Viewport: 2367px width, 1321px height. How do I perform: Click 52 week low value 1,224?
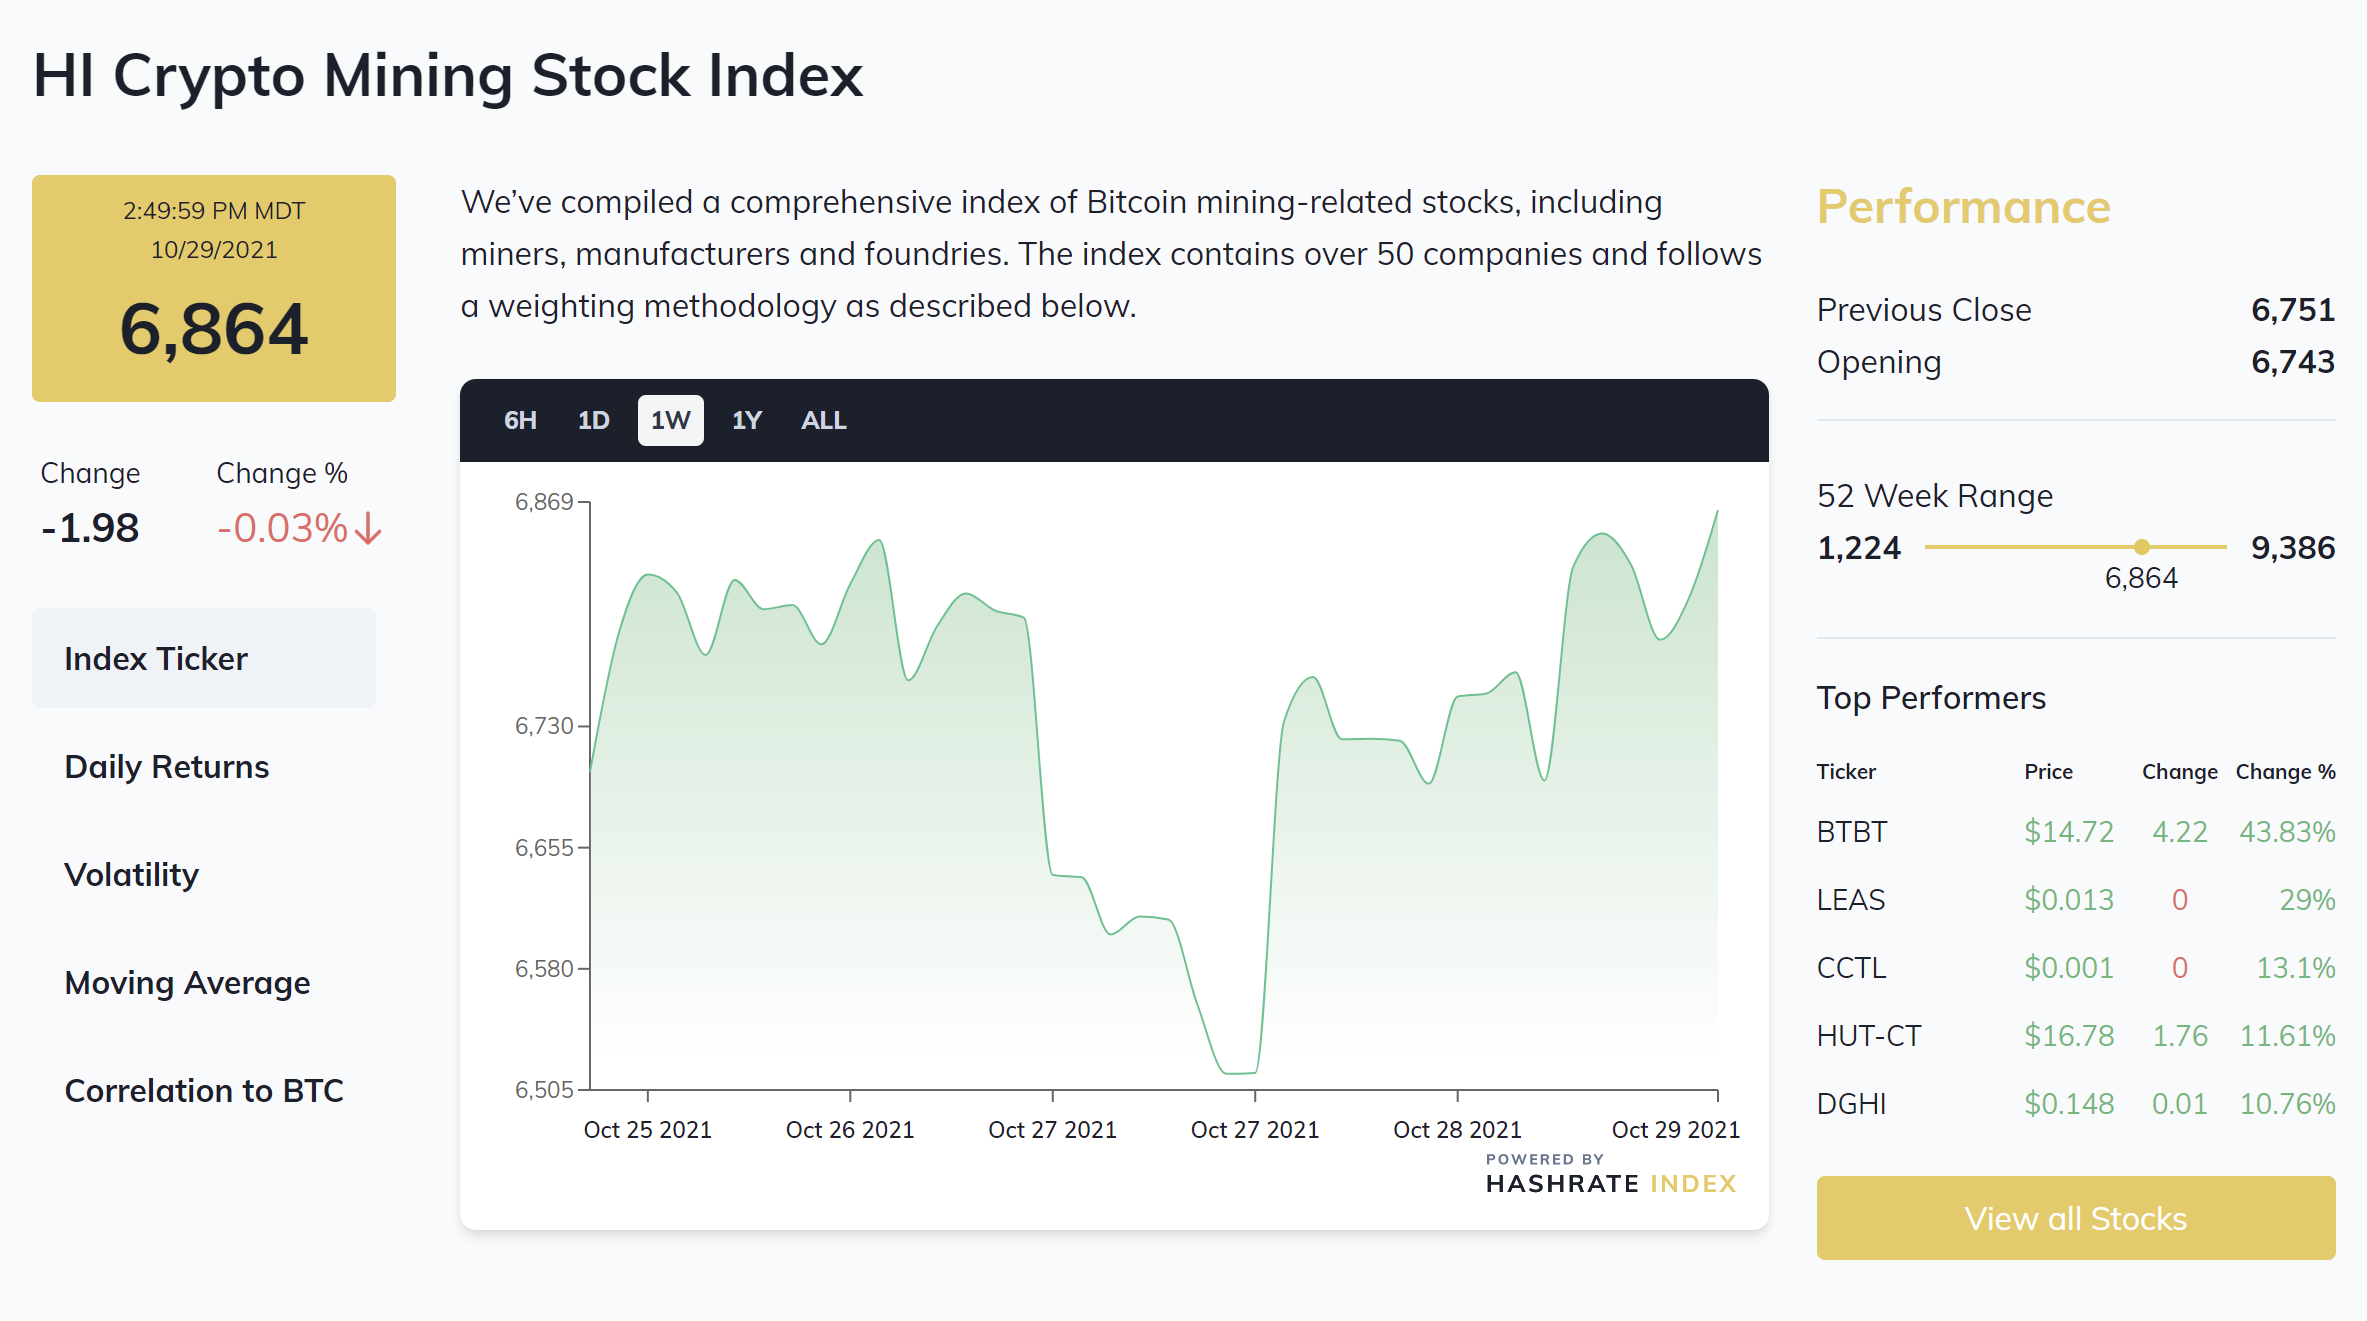[1858, 548]
